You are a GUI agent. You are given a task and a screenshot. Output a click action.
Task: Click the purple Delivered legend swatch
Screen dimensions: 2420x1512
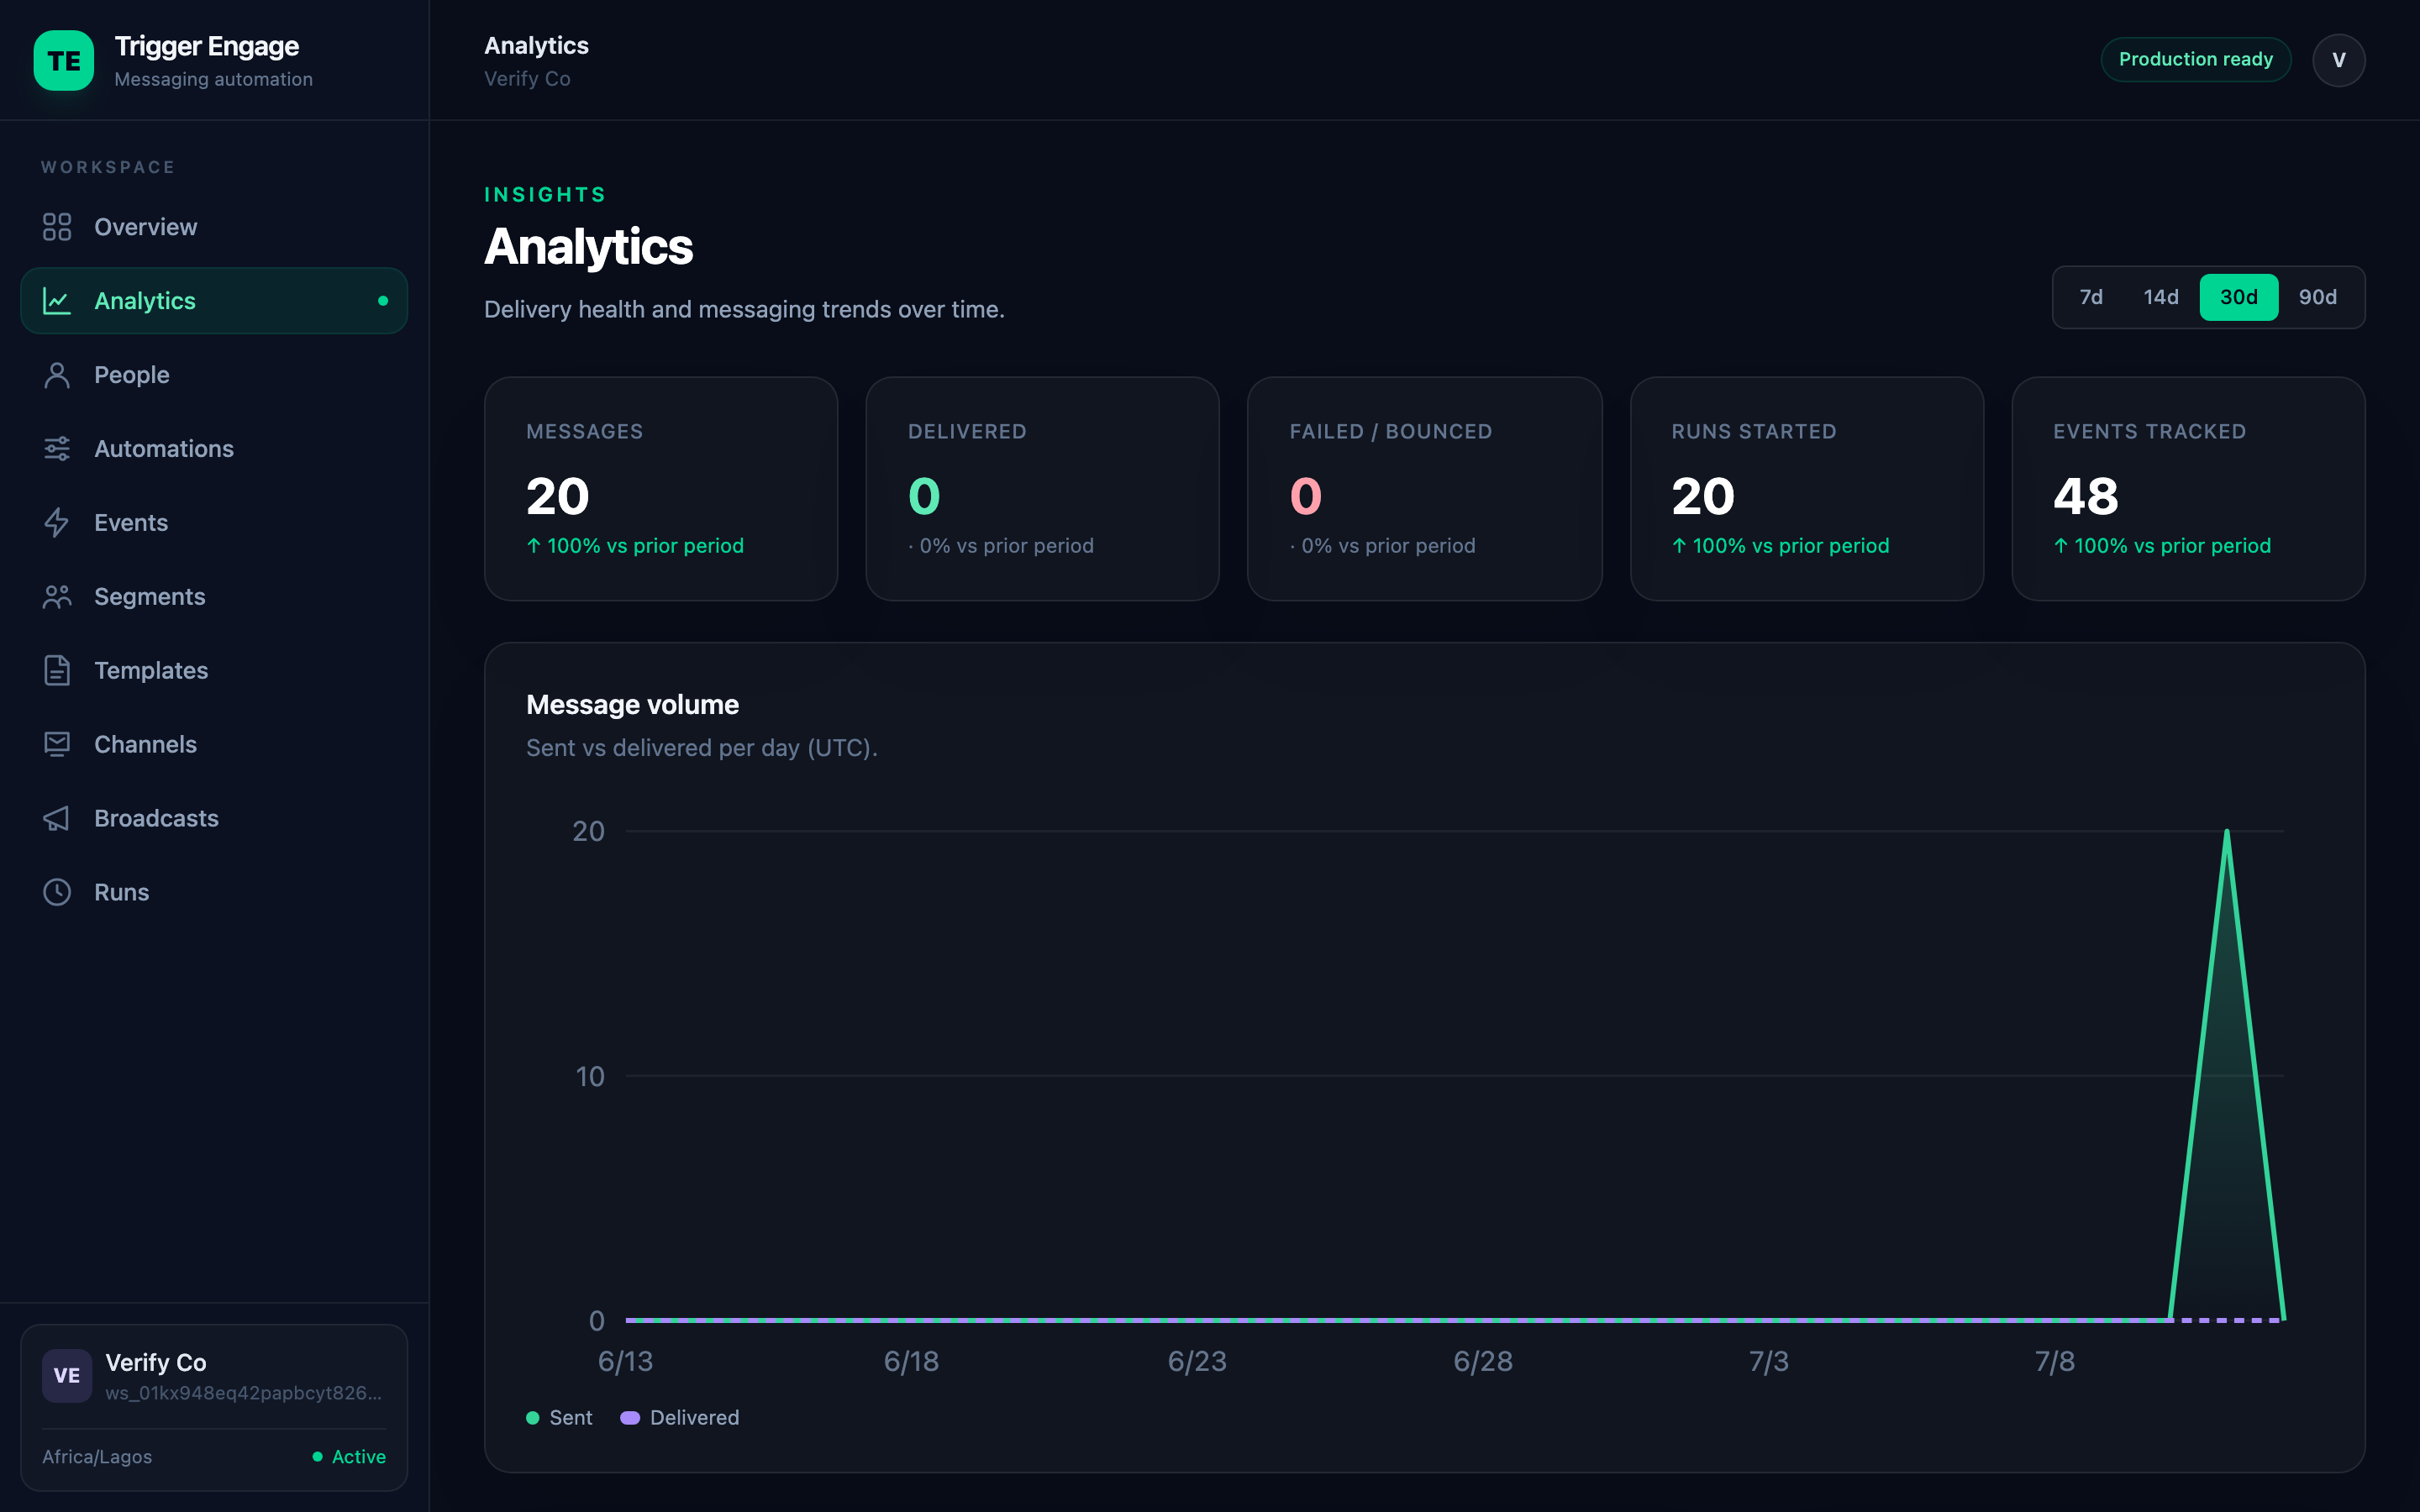coord(630,1418)
